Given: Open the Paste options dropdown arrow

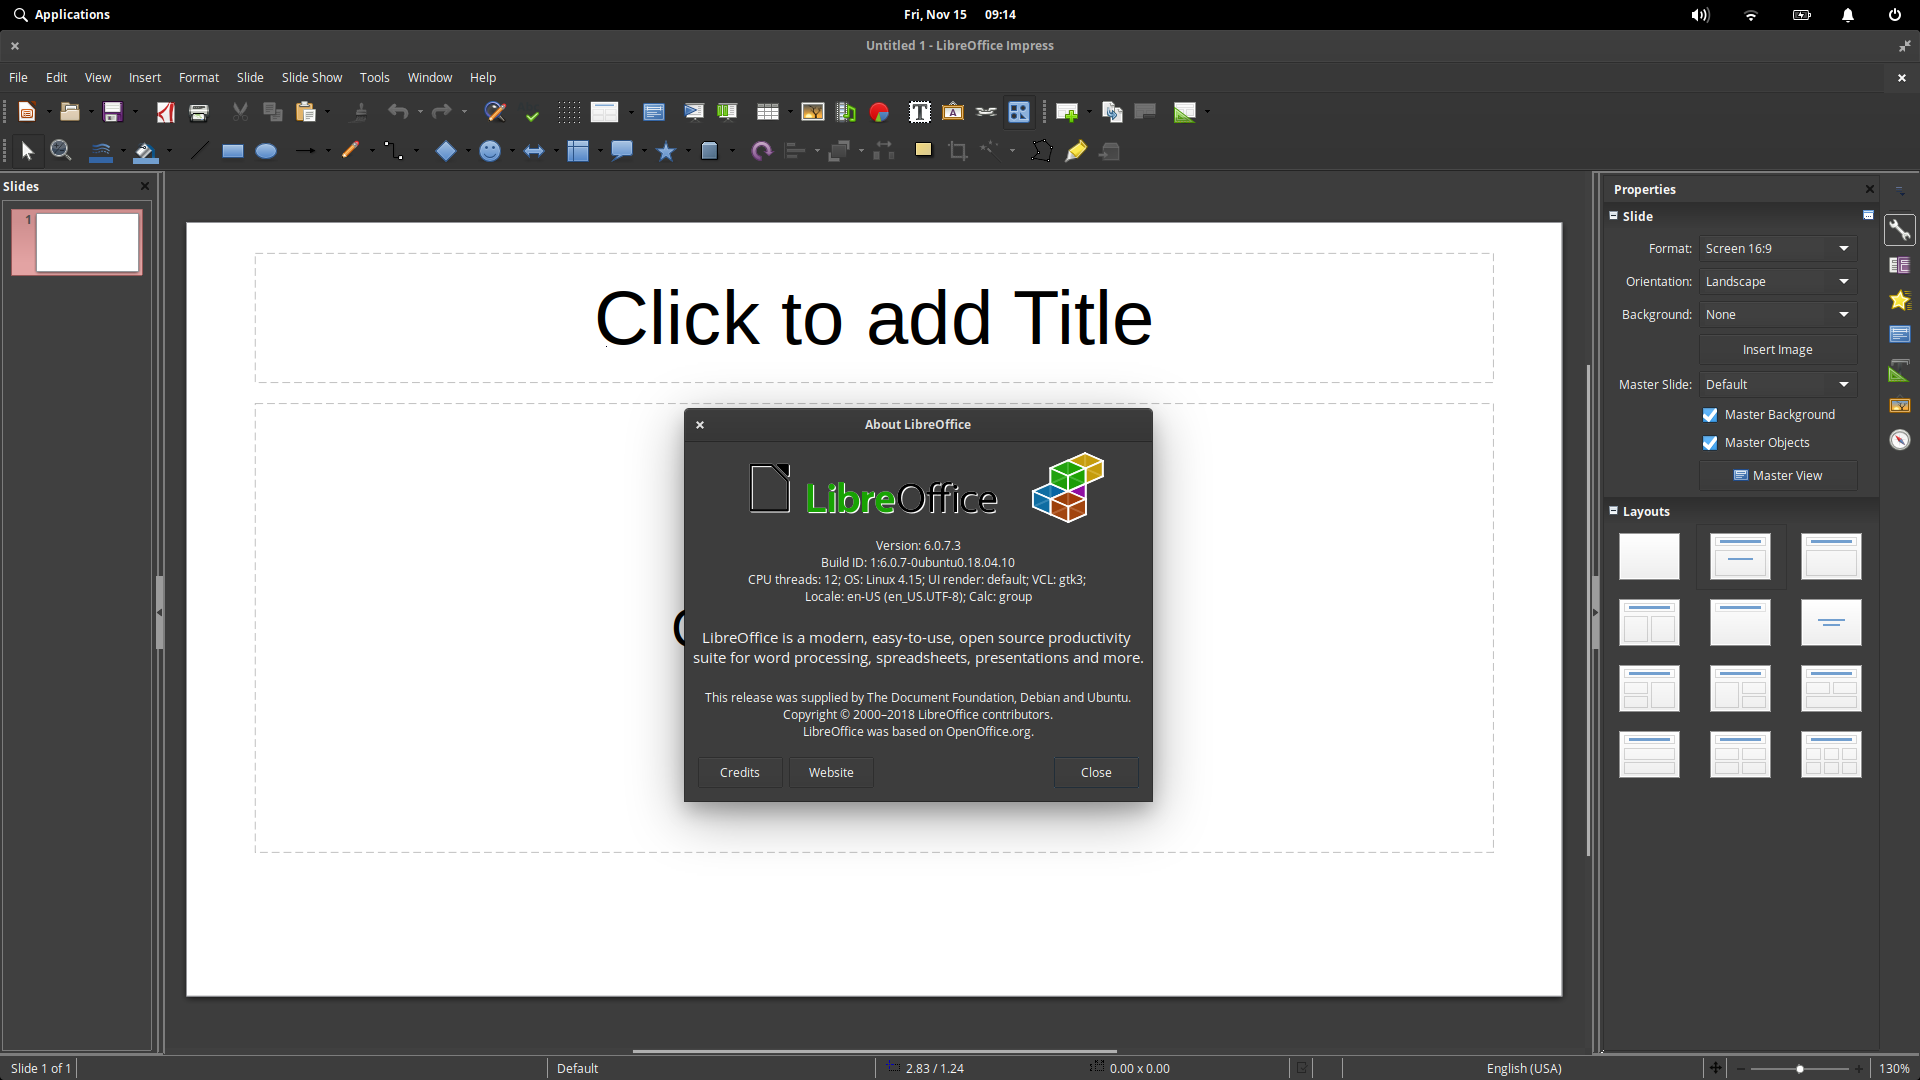Looking at the screenshot, I should click(x=328, y=112).
